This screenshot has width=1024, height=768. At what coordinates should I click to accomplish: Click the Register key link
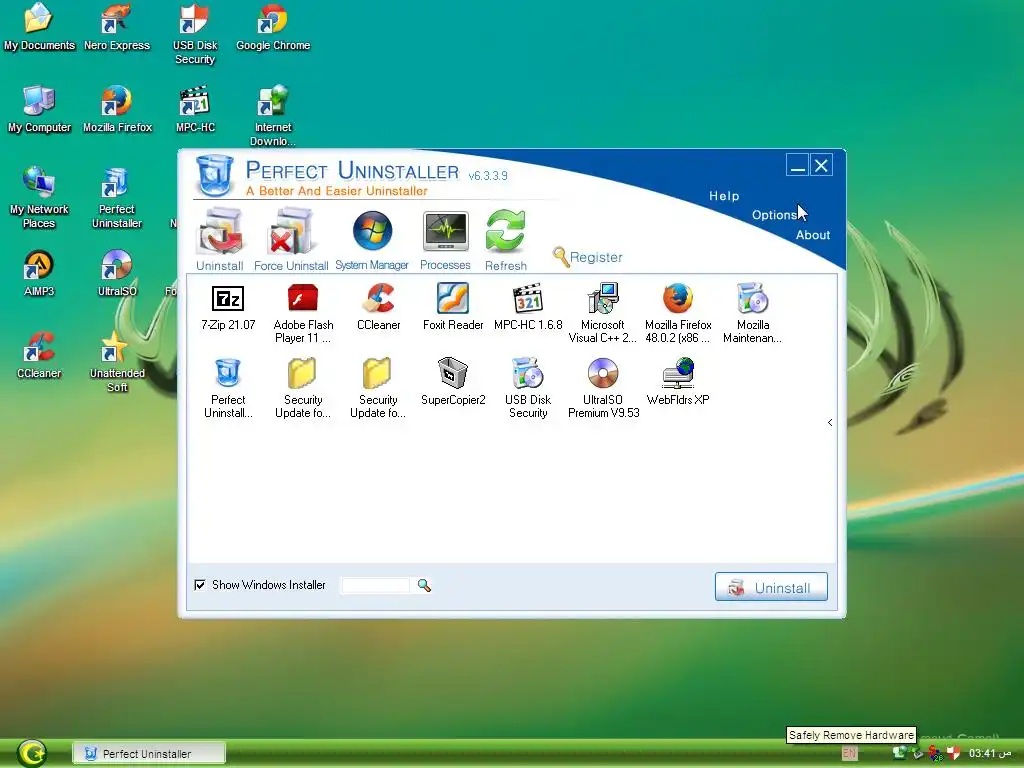point(587,257)
